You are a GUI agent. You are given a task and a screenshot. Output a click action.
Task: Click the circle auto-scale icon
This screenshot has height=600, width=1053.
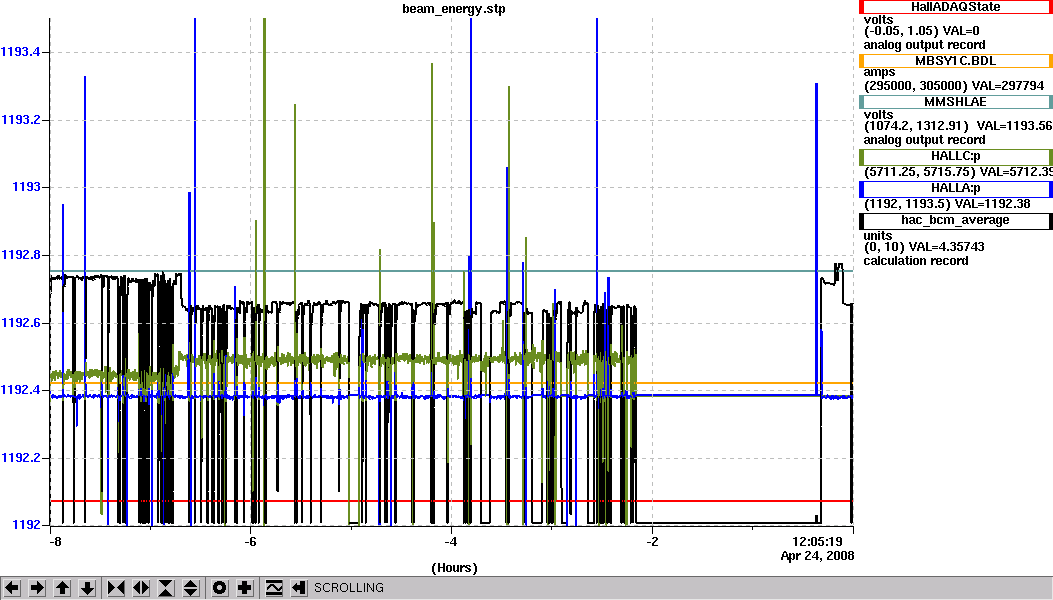coord(220,588)
